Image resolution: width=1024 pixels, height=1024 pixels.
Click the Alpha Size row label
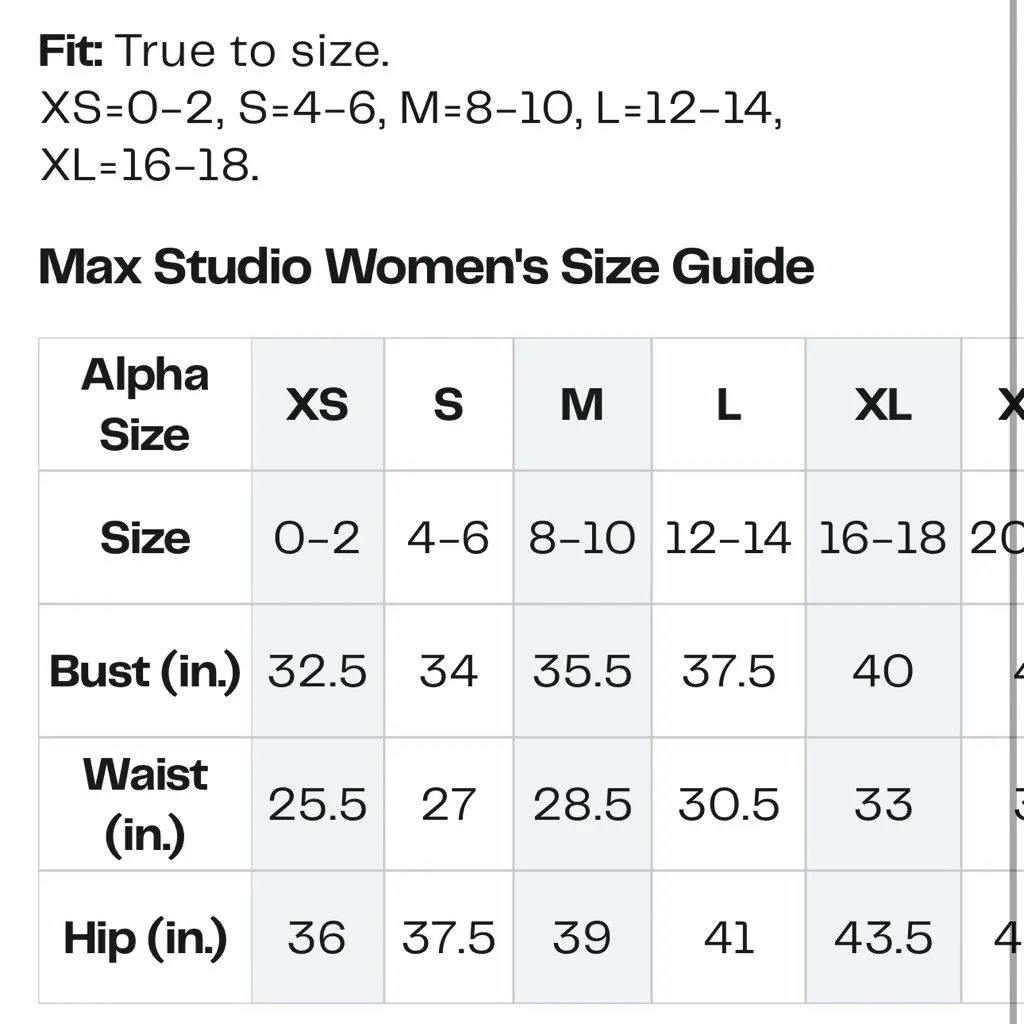(145, 405)
